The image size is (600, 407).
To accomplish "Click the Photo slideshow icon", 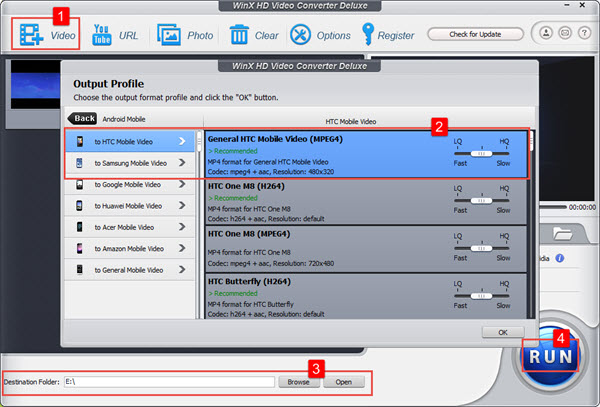I will pyautogui.click(x=169, y=35).
